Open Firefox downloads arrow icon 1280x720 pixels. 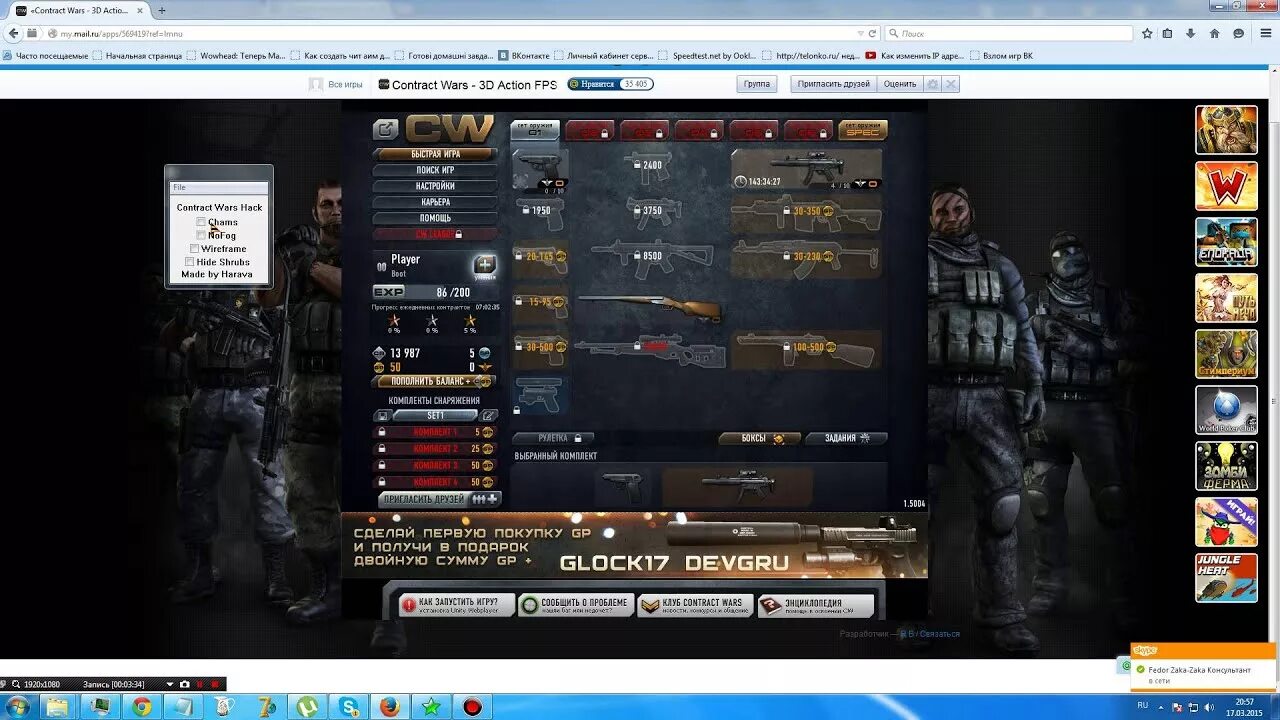coord(1191,33)
